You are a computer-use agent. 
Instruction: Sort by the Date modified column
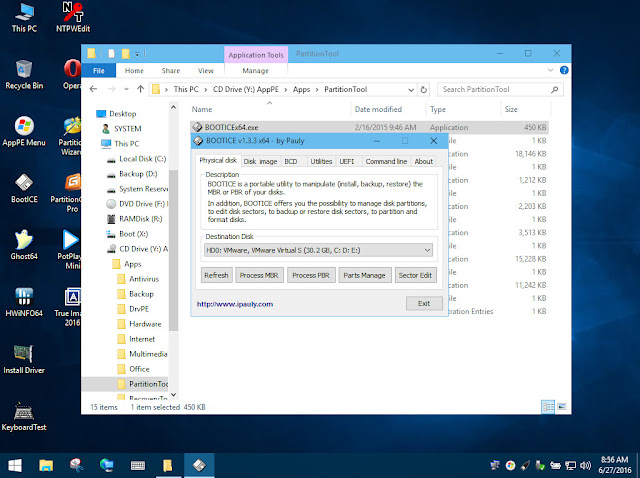pyautogui.click(x=378, y=109)
